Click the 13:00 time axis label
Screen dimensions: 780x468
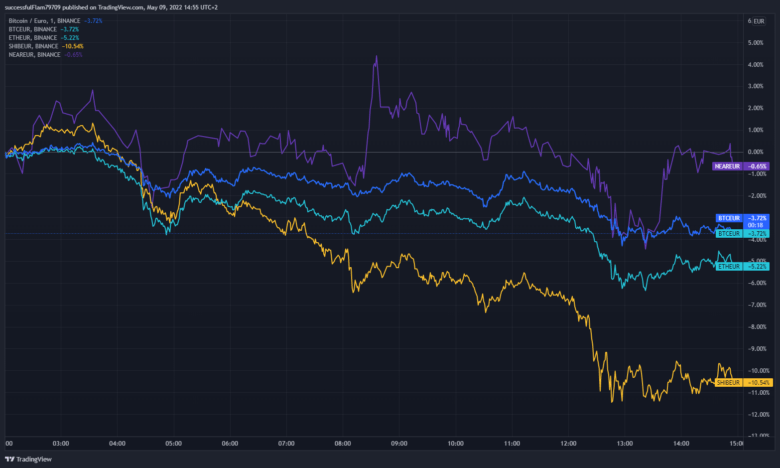coord(625,443)
